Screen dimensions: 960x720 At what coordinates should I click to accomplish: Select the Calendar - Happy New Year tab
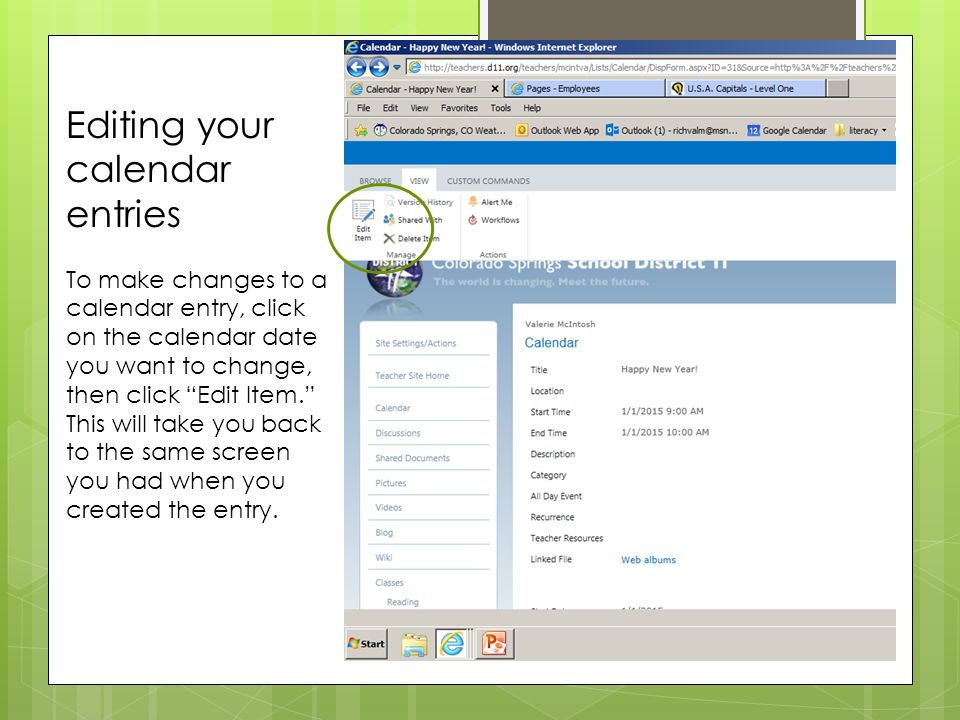[421, 89]
